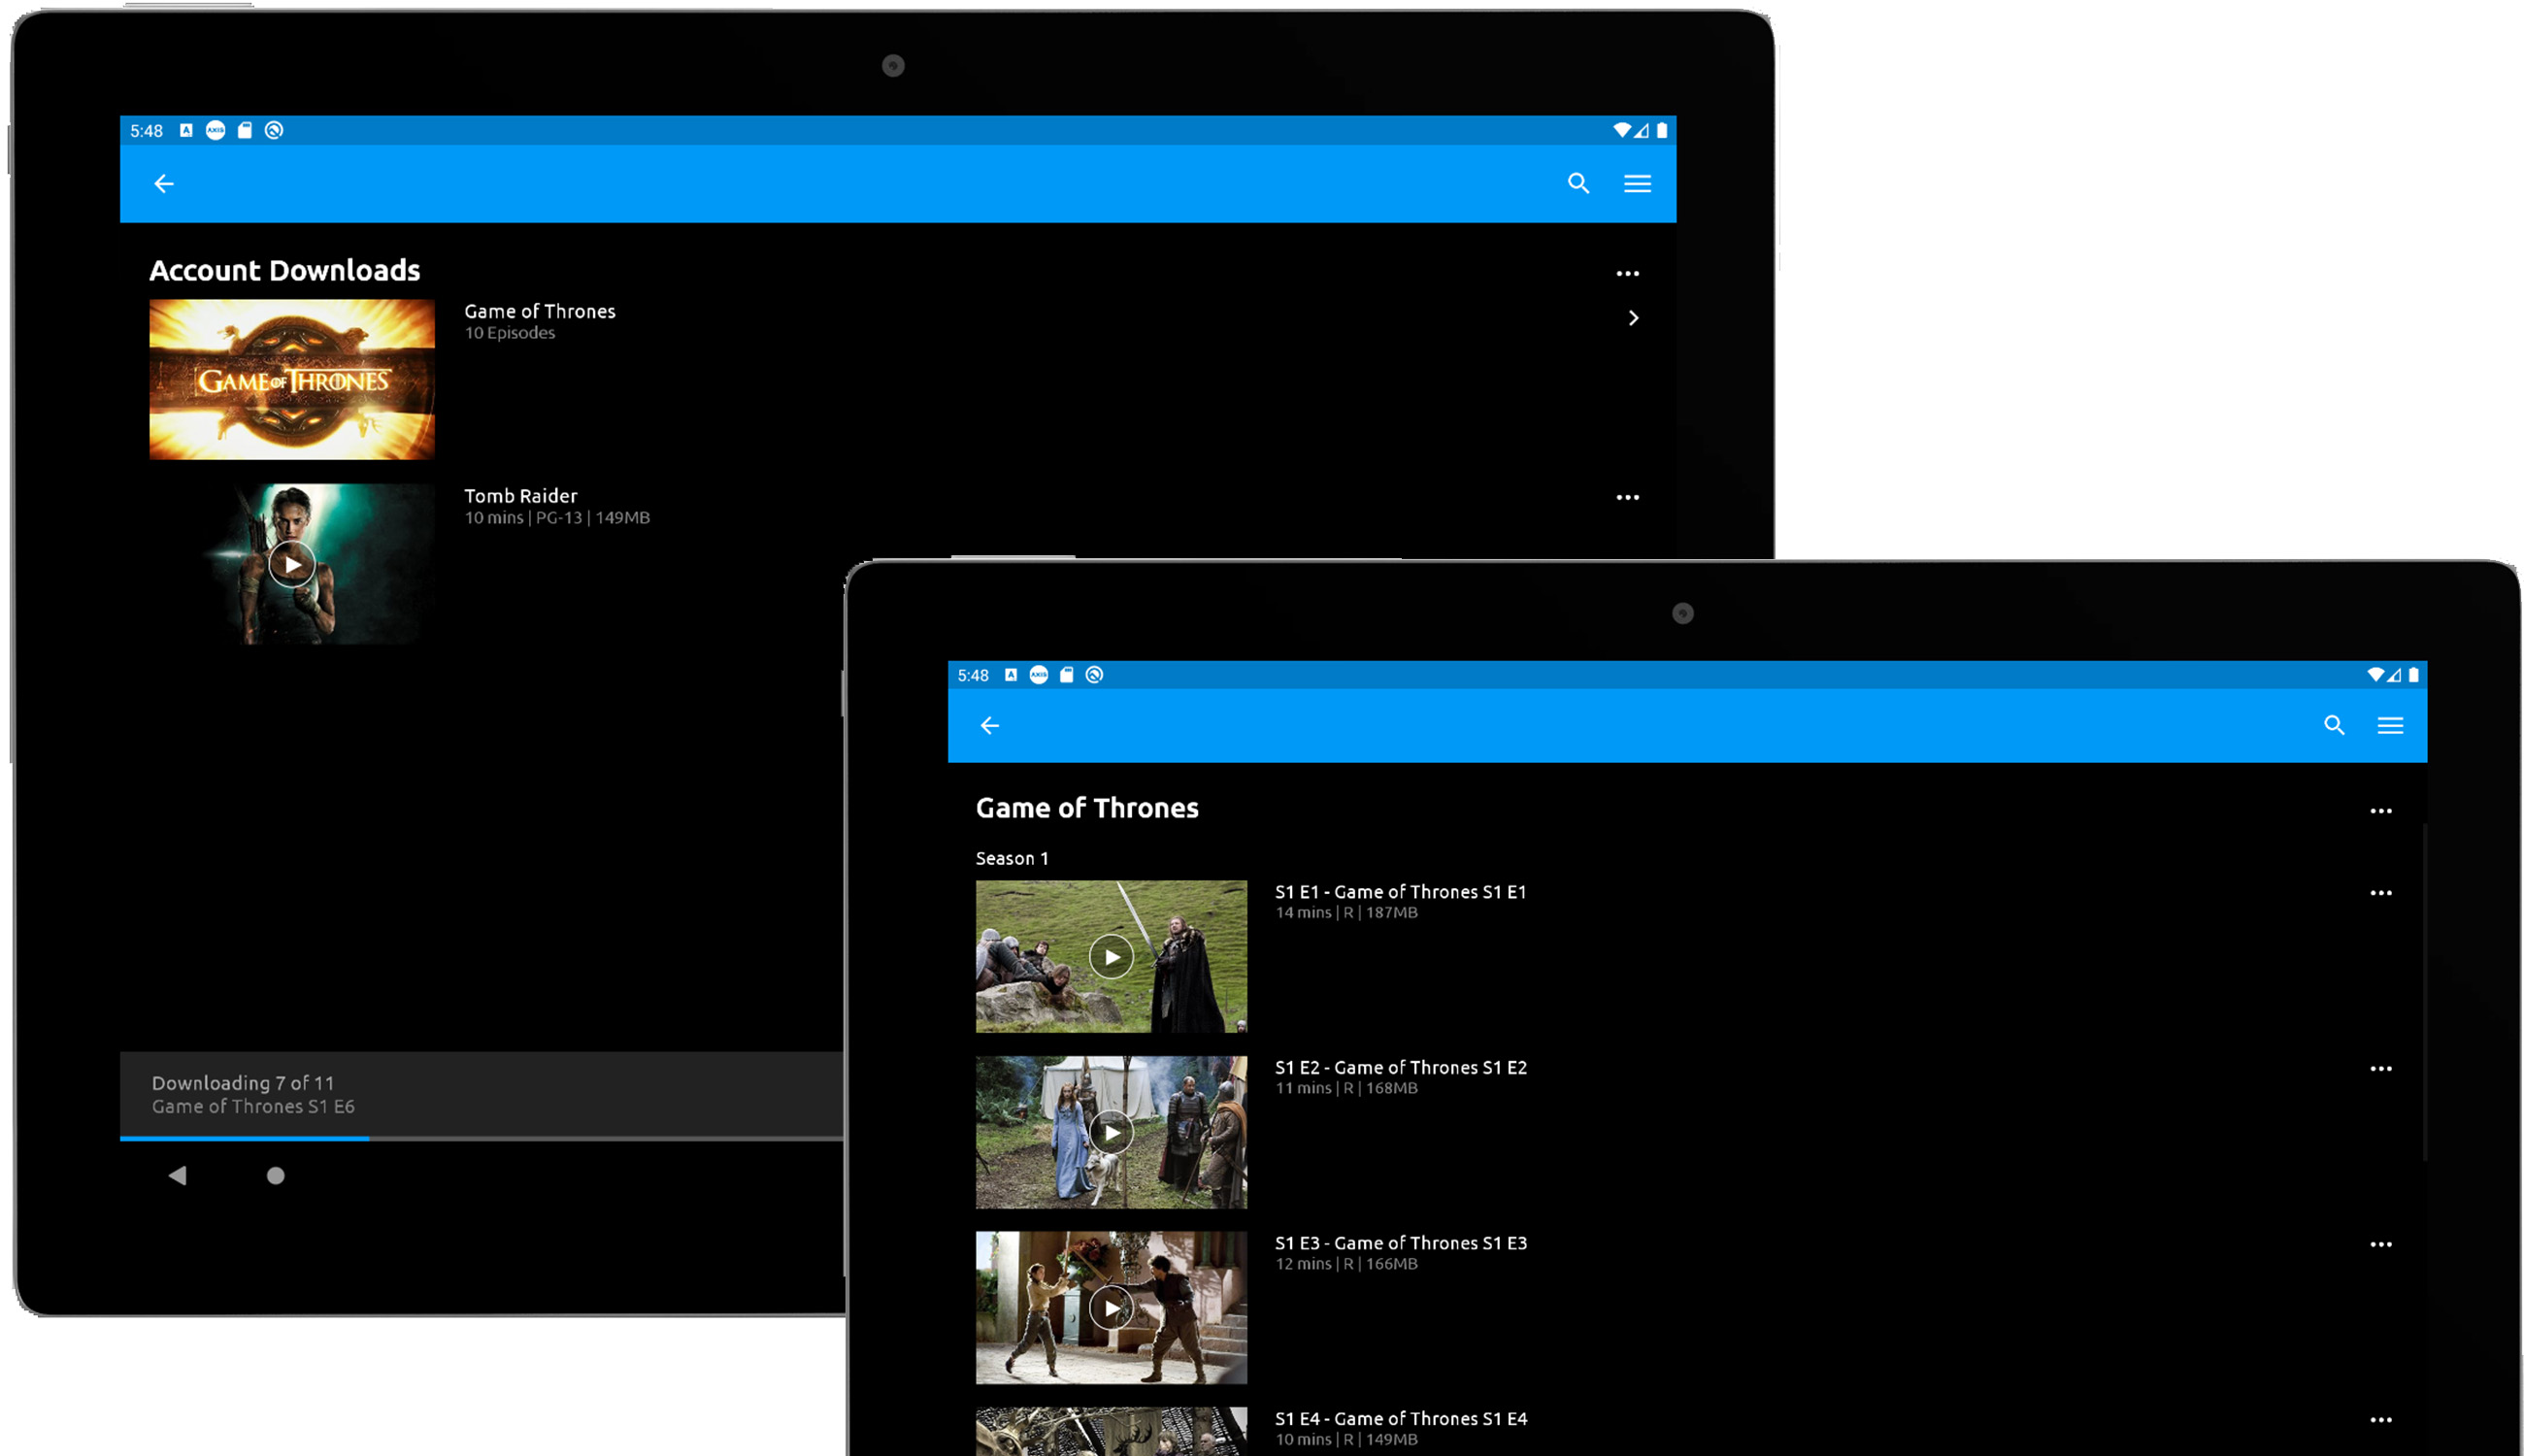Open more options for S1 E3 episode
Image resolution: width=2524 pixels, height=1456 pixels.
point(2381,1245)
